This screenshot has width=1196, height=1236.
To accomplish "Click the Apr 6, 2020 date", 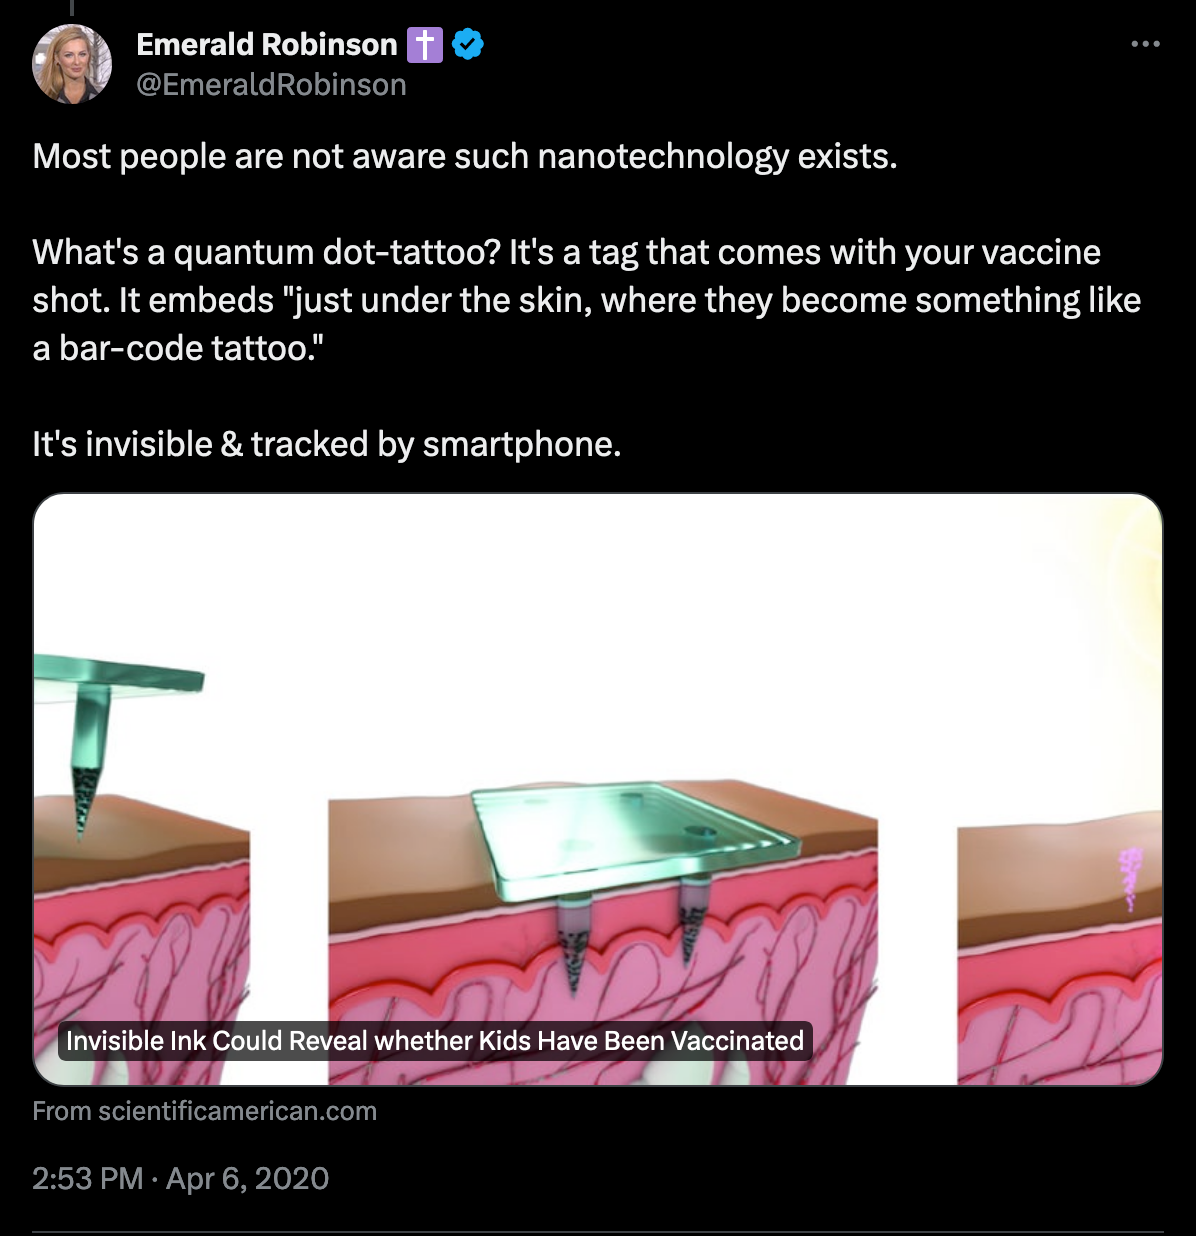I will click(248, 1178).
